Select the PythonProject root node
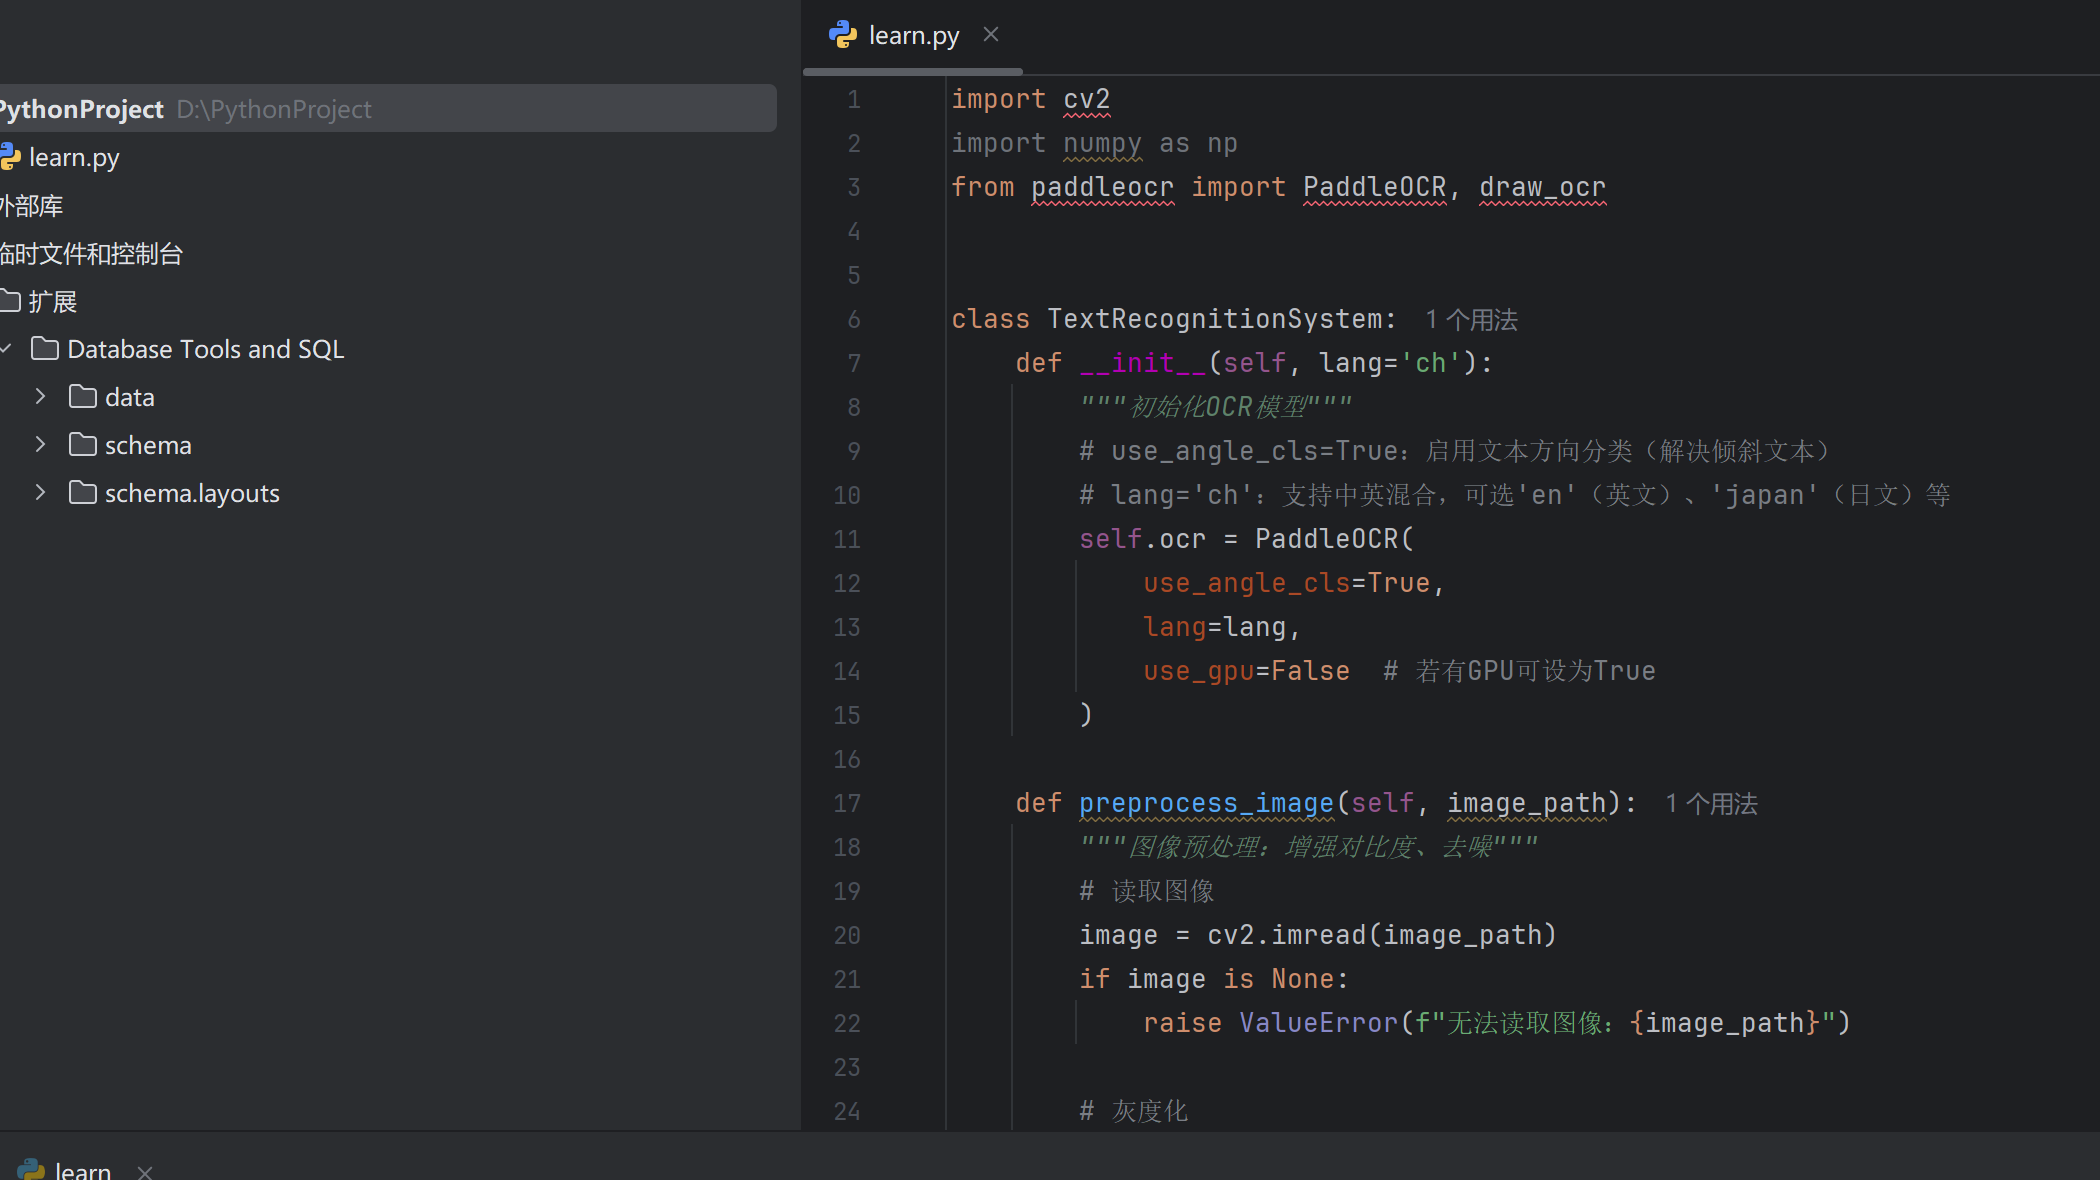2100x1180 pixels. [82, 109]
